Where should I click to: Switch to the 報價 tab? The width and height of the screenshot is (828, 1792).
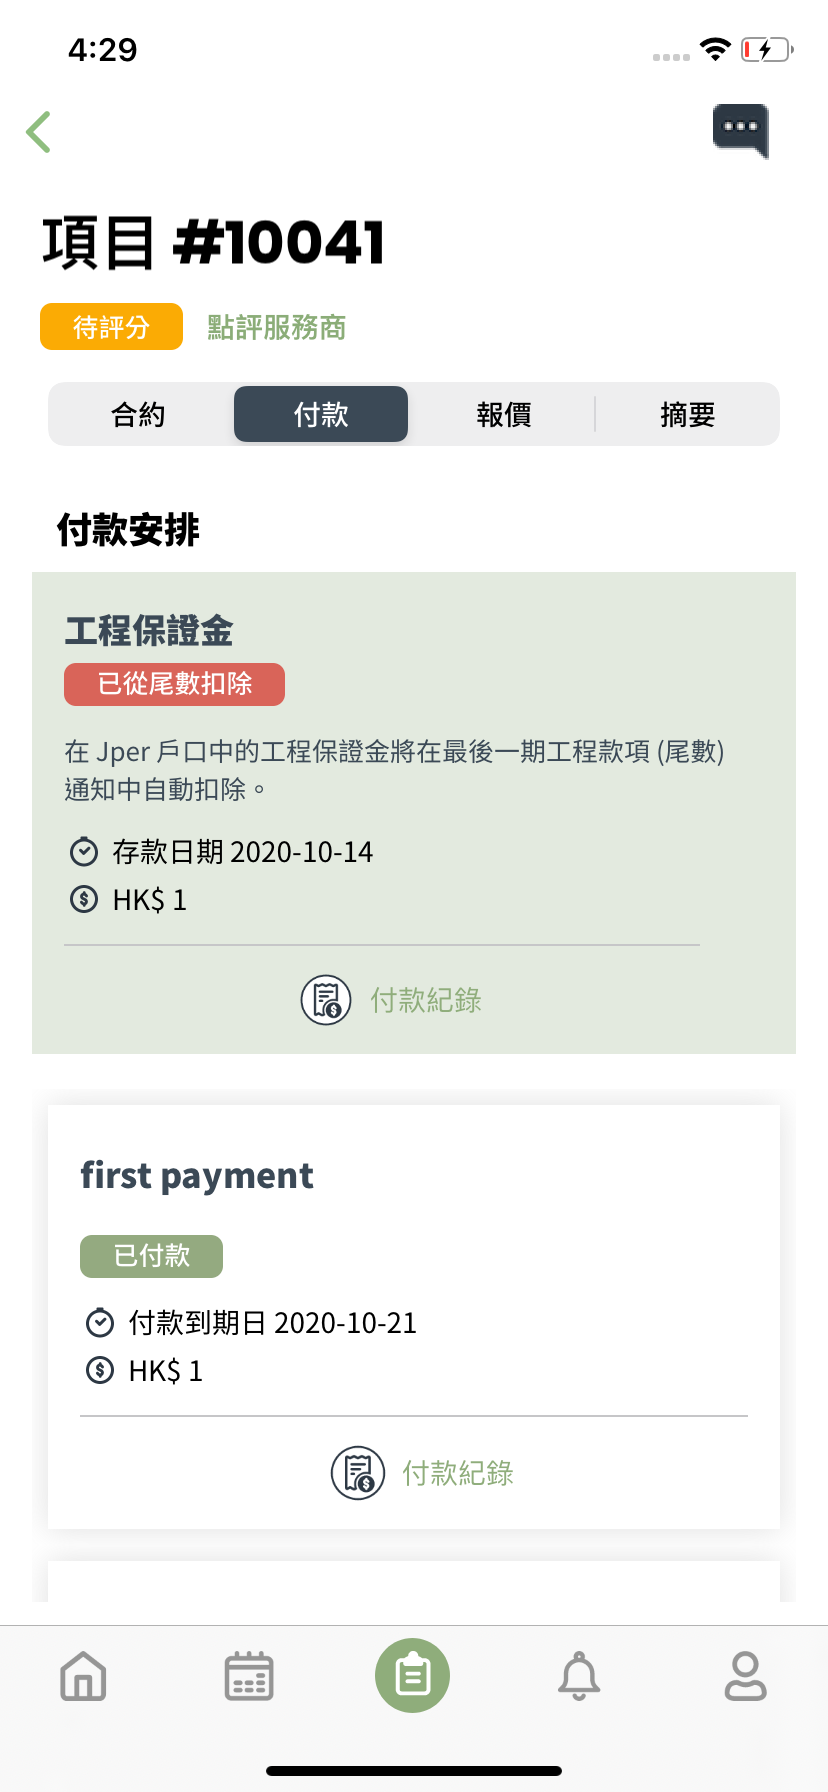point(504,414)
